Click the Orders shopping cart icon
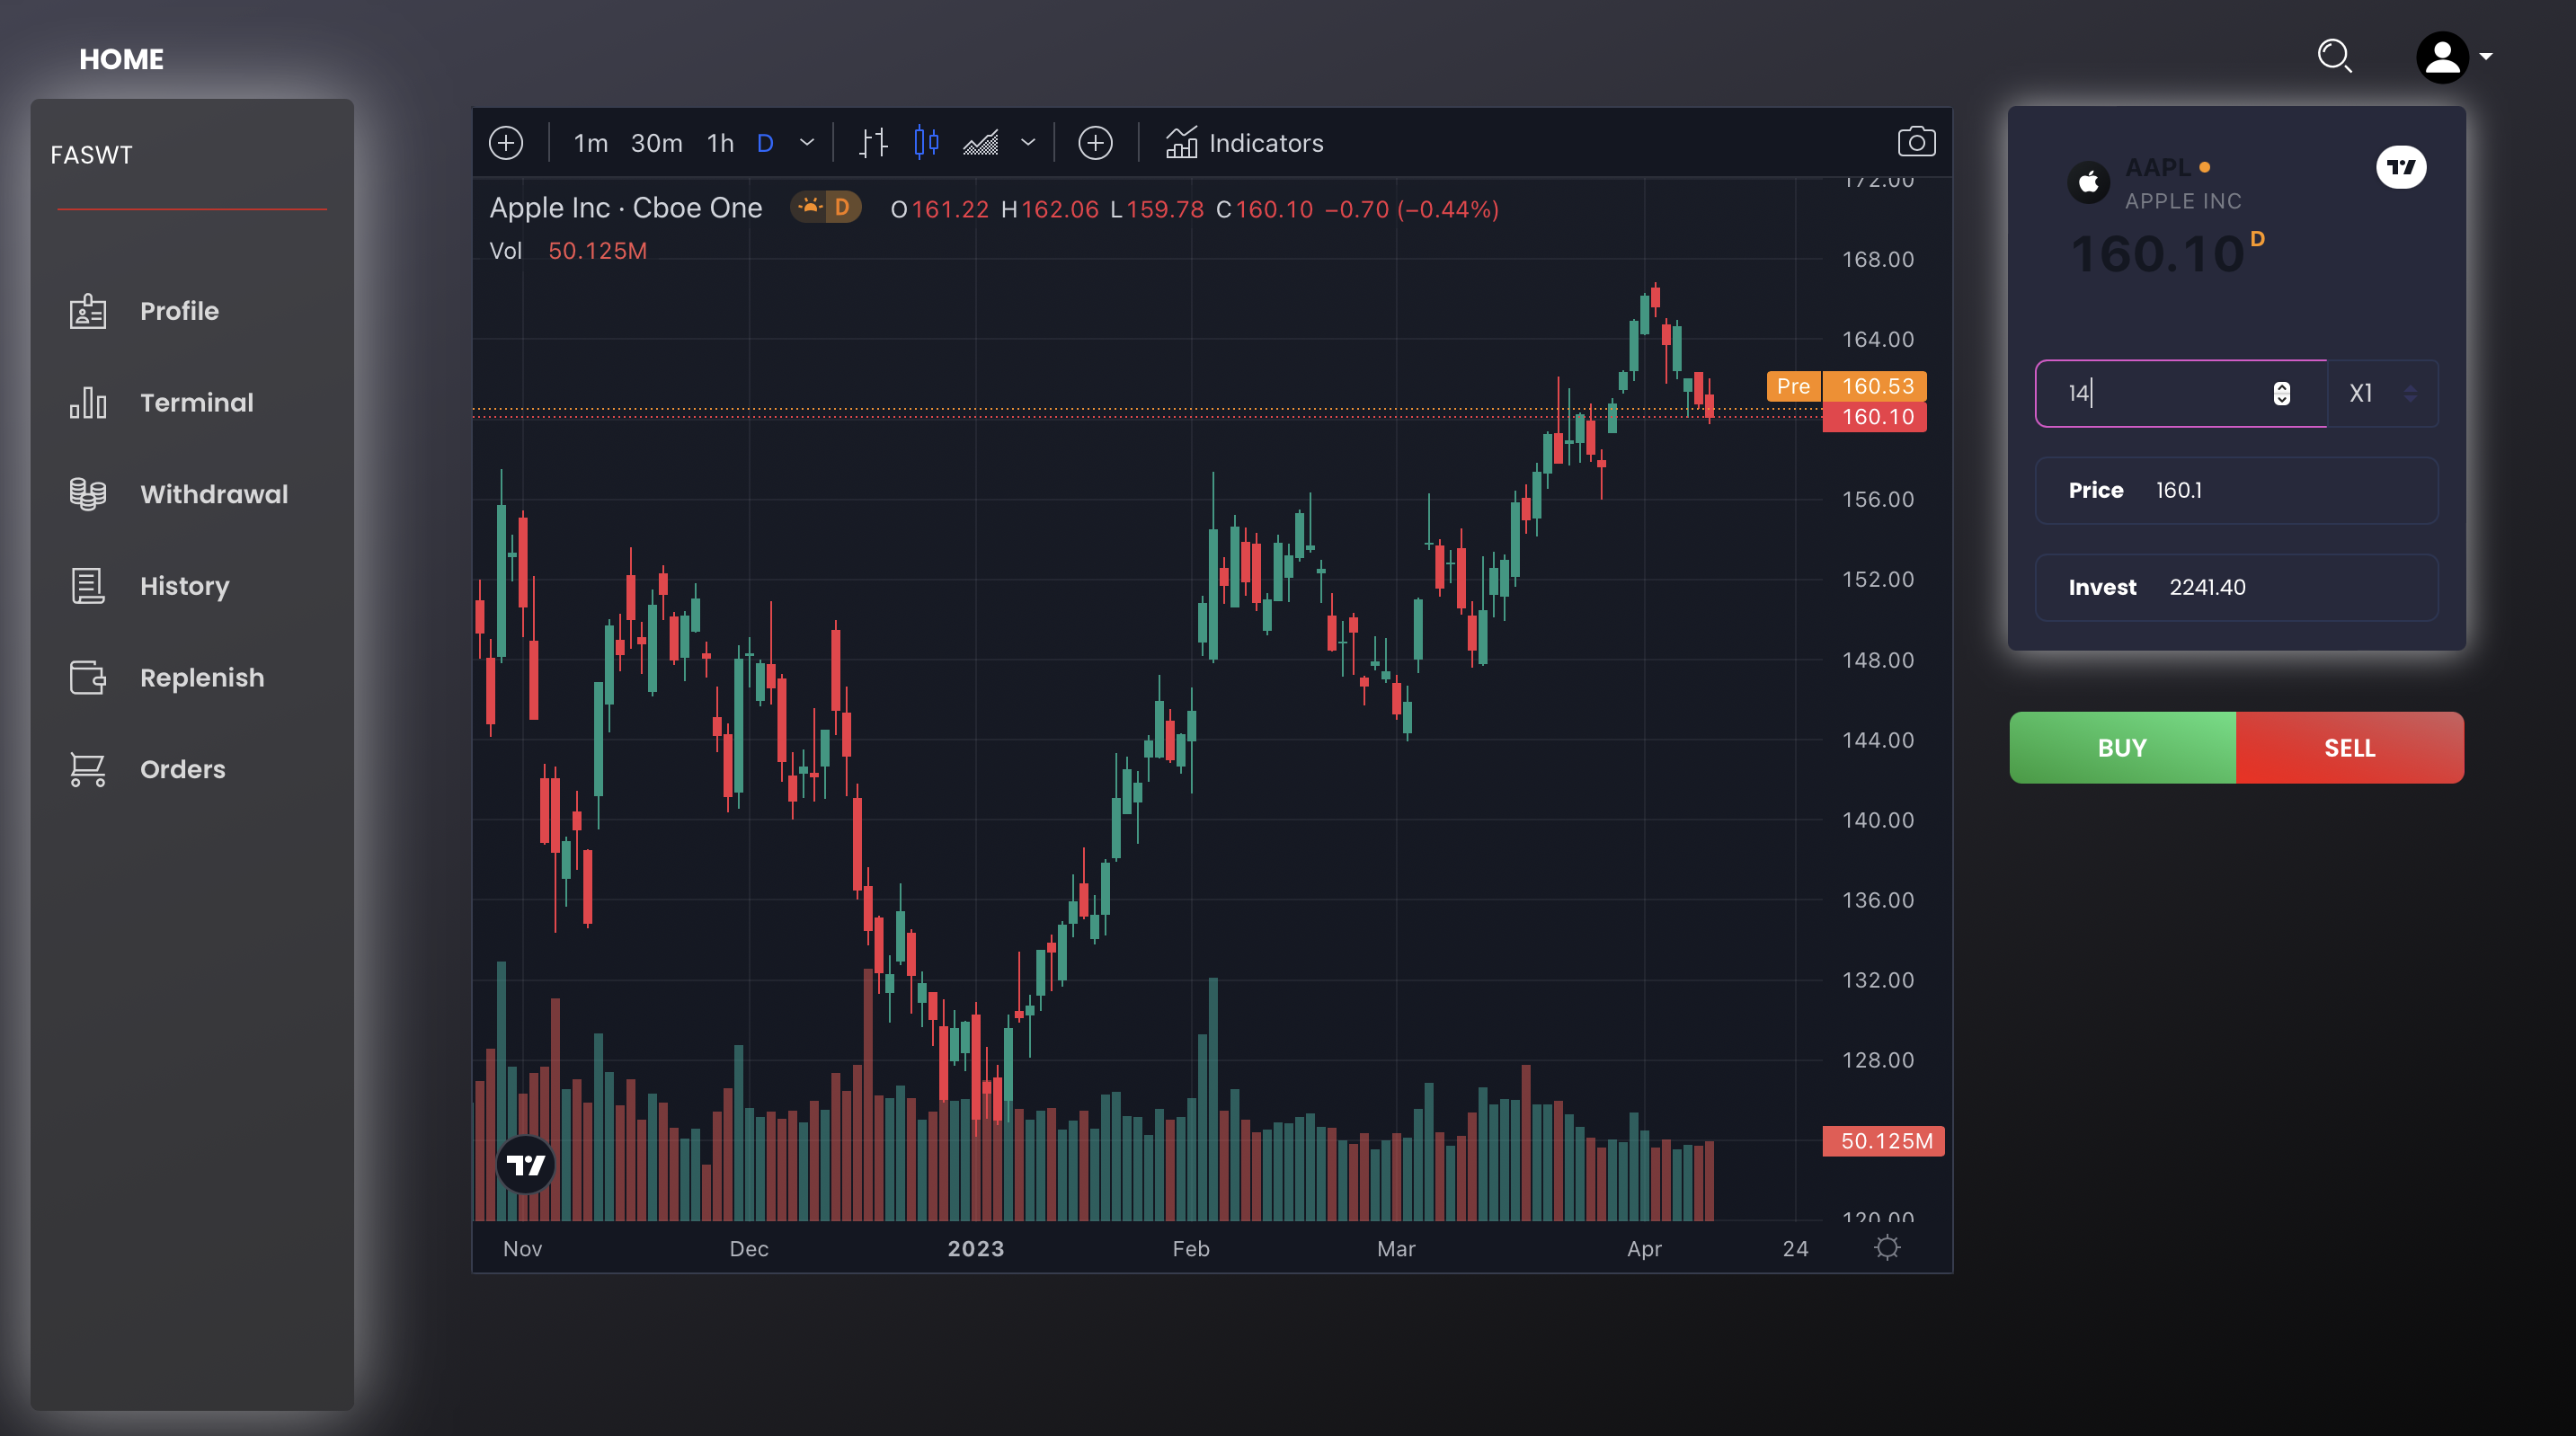2576x1436 pixels. 88,769
